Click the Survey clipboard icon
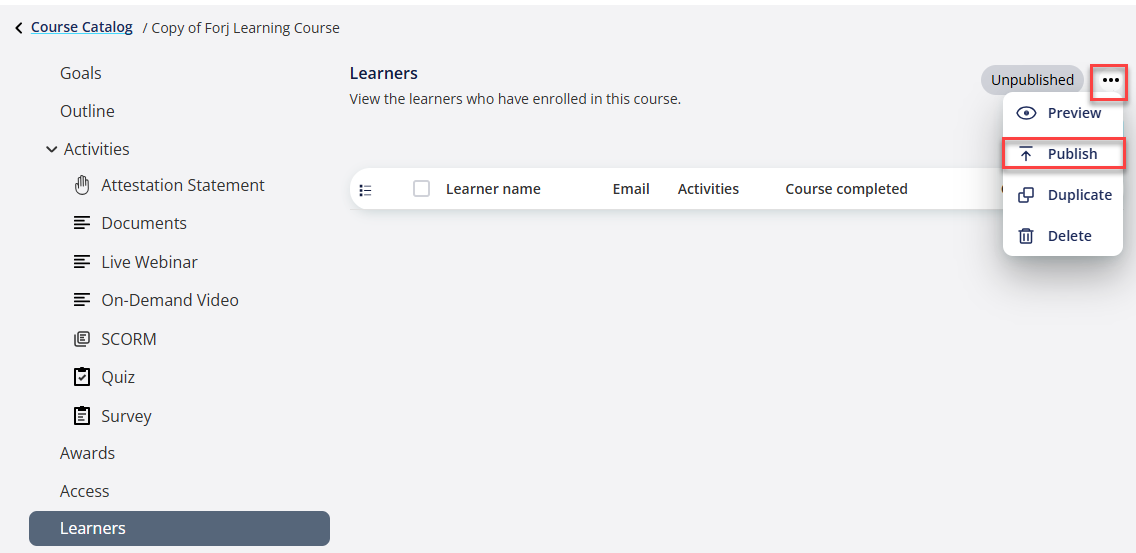The width and height of the screenshot is (1136, 553). tap(82, 415)
